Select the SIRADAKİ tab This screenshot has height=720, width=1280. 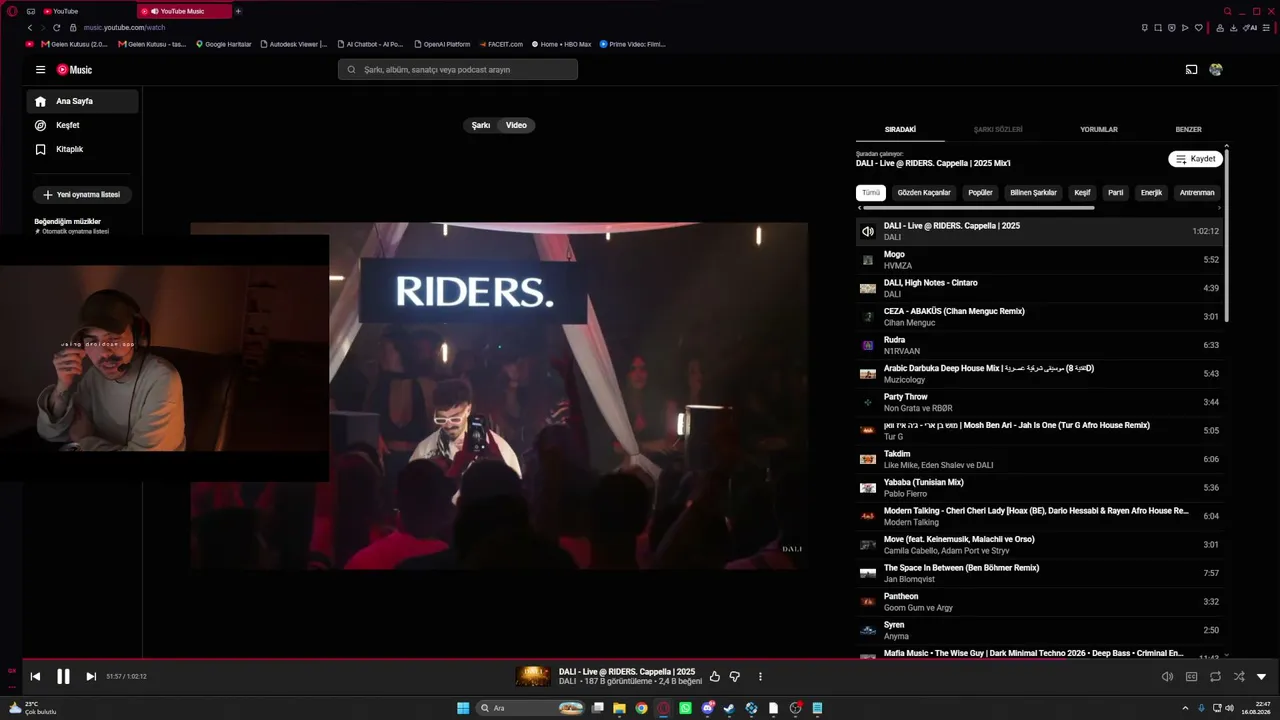900,130
